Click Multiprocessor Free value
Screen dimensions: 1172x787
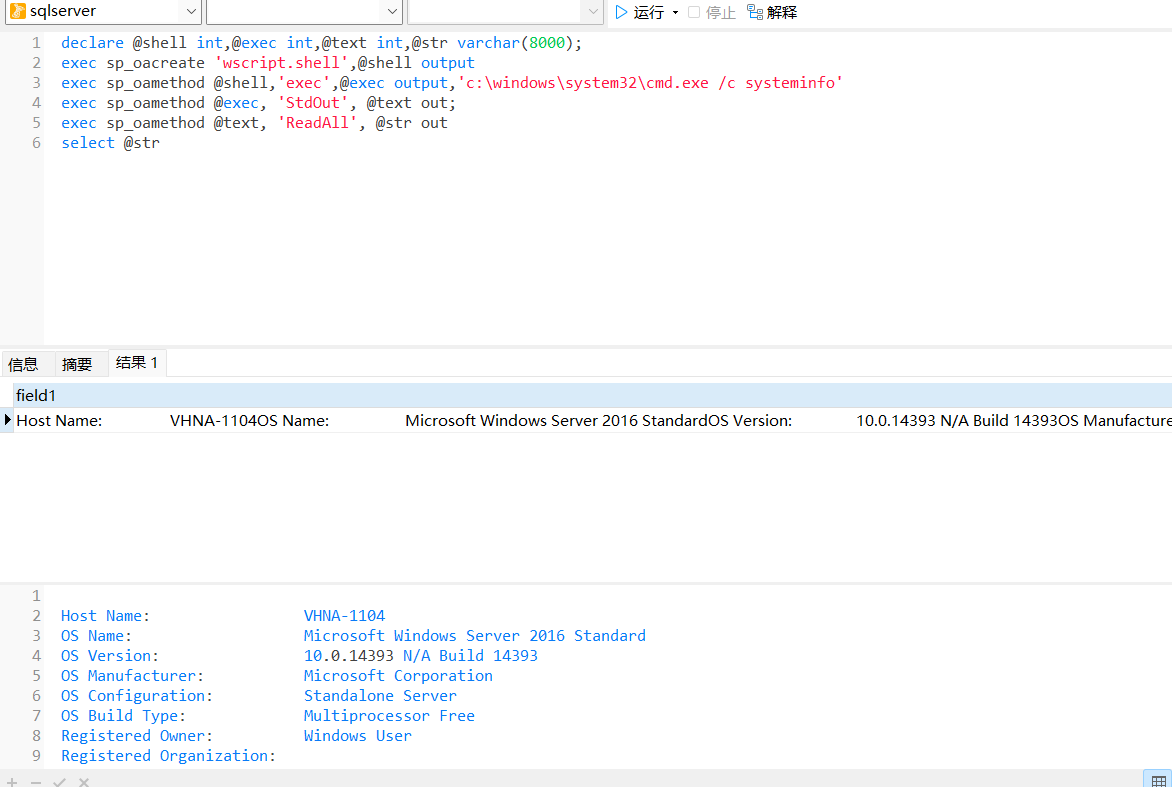click(389, 716)
